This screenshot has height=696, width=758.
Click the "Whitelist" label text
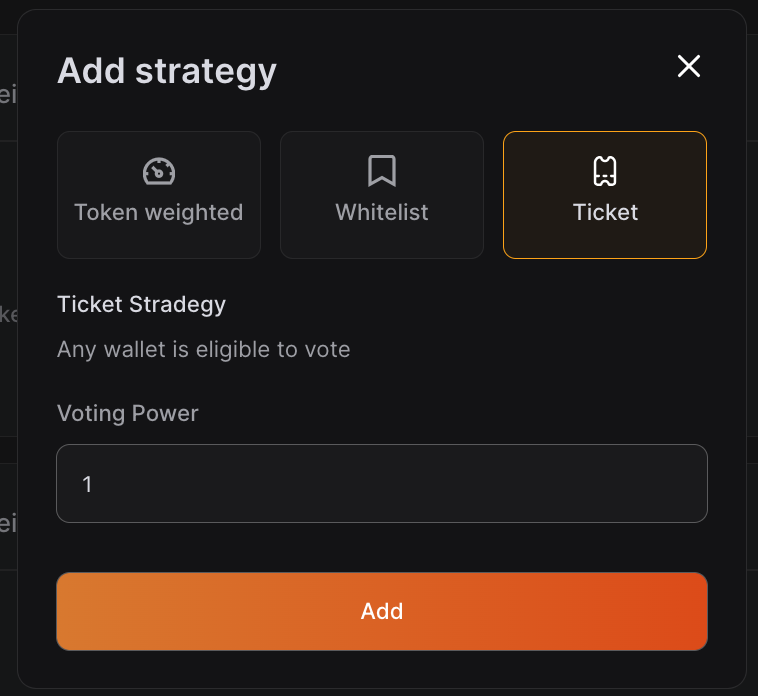(382, 212)
